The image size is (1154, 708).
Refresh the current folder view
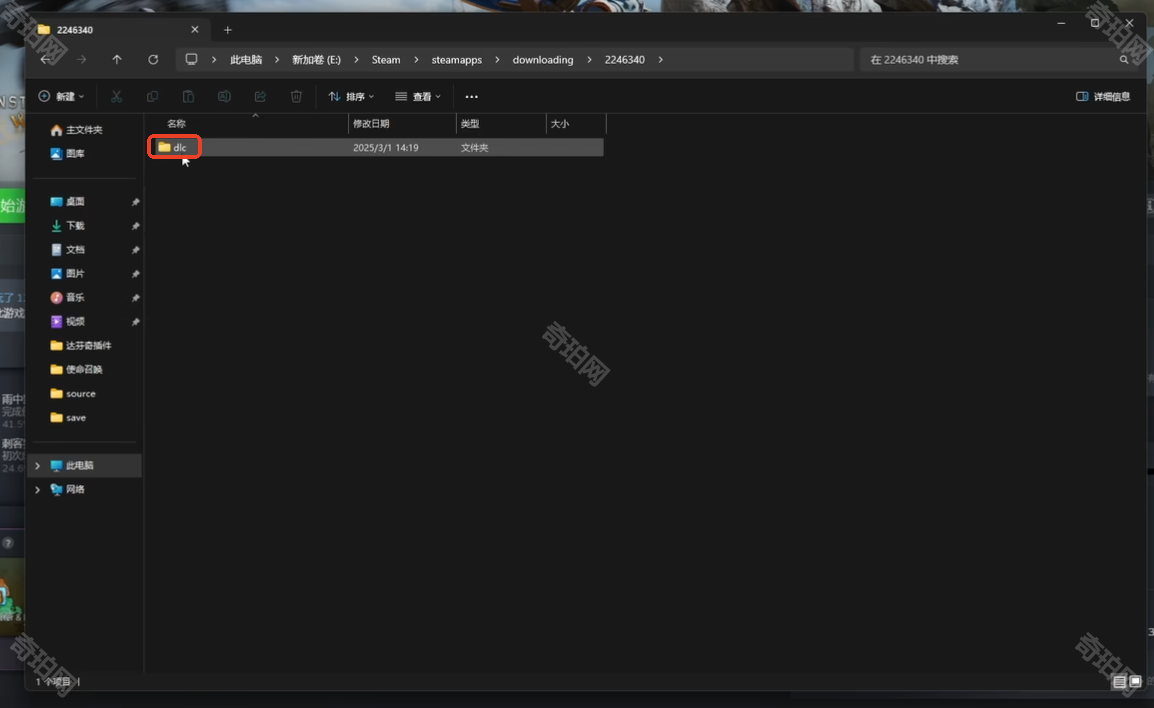pyautogui.click(x=153, y=60)
